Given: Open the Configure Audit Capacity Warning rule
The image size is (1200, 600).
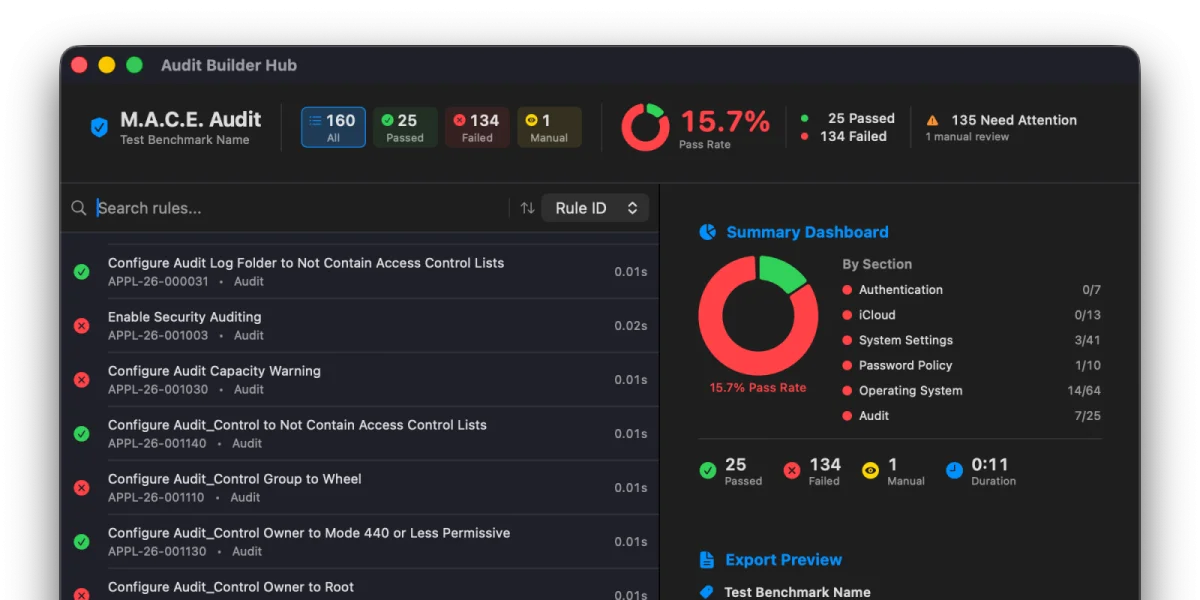Looking at the screenshot, I should coord(214,370).
